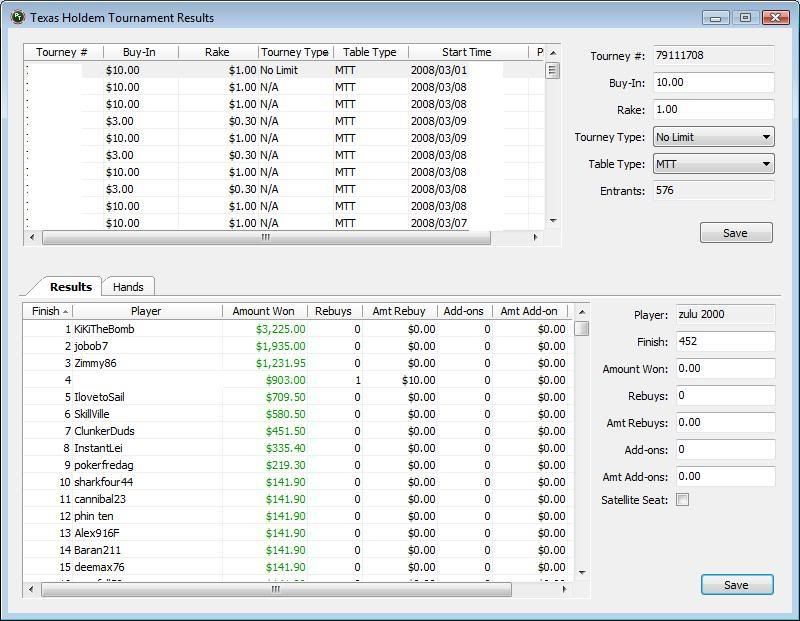Screen dimensions: 800x621
Task: Click into the Rake text field
Action: tap(713, 110)
